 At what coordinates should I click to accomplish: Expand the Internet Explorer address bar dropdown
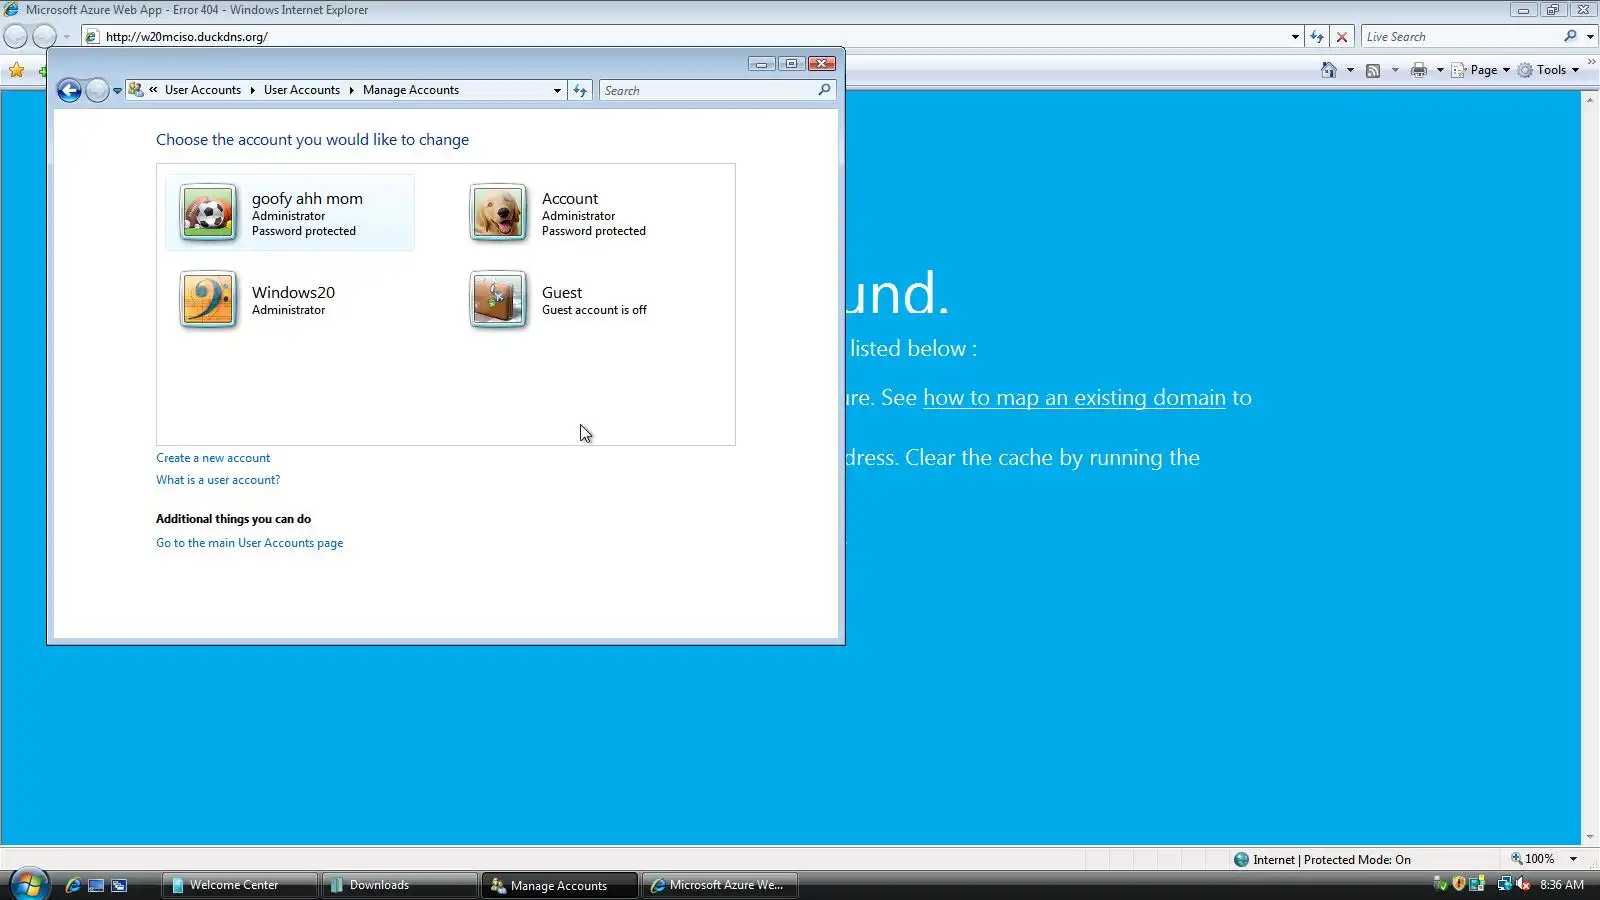pyautogui.click(x=1295, y=37)
